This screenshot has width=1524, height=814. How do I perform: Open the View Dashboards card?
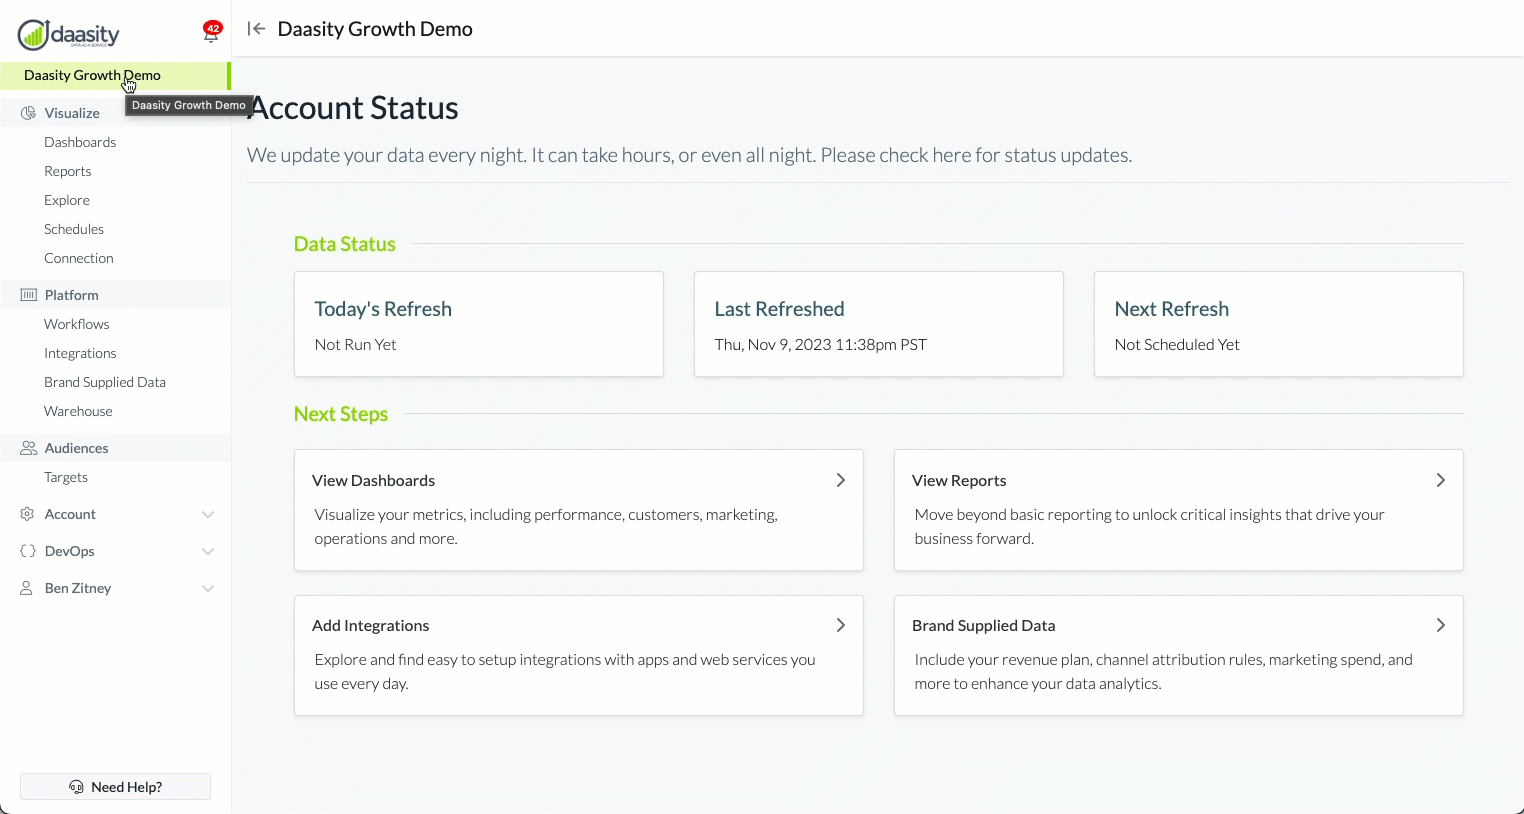click(578, 509)
